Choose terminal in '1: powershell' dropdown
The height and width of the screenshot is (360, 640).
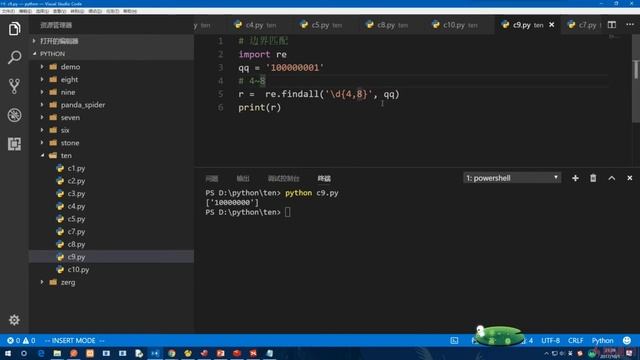pos(512,178)
